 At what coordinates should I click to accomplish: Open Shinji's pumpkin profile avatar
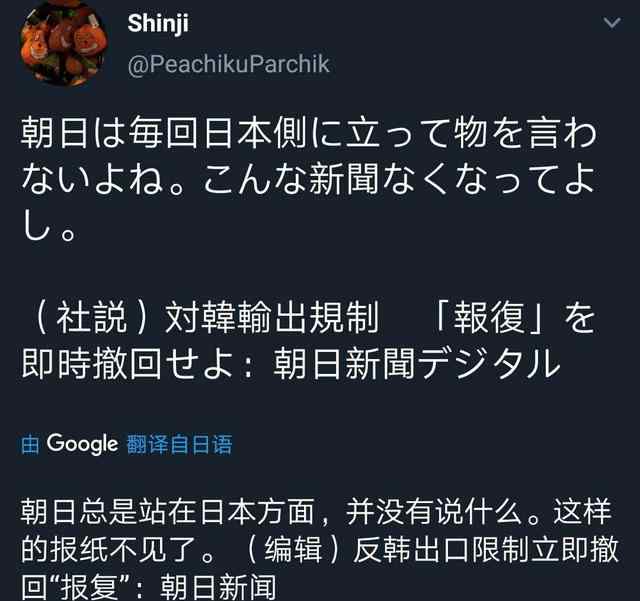62,45
